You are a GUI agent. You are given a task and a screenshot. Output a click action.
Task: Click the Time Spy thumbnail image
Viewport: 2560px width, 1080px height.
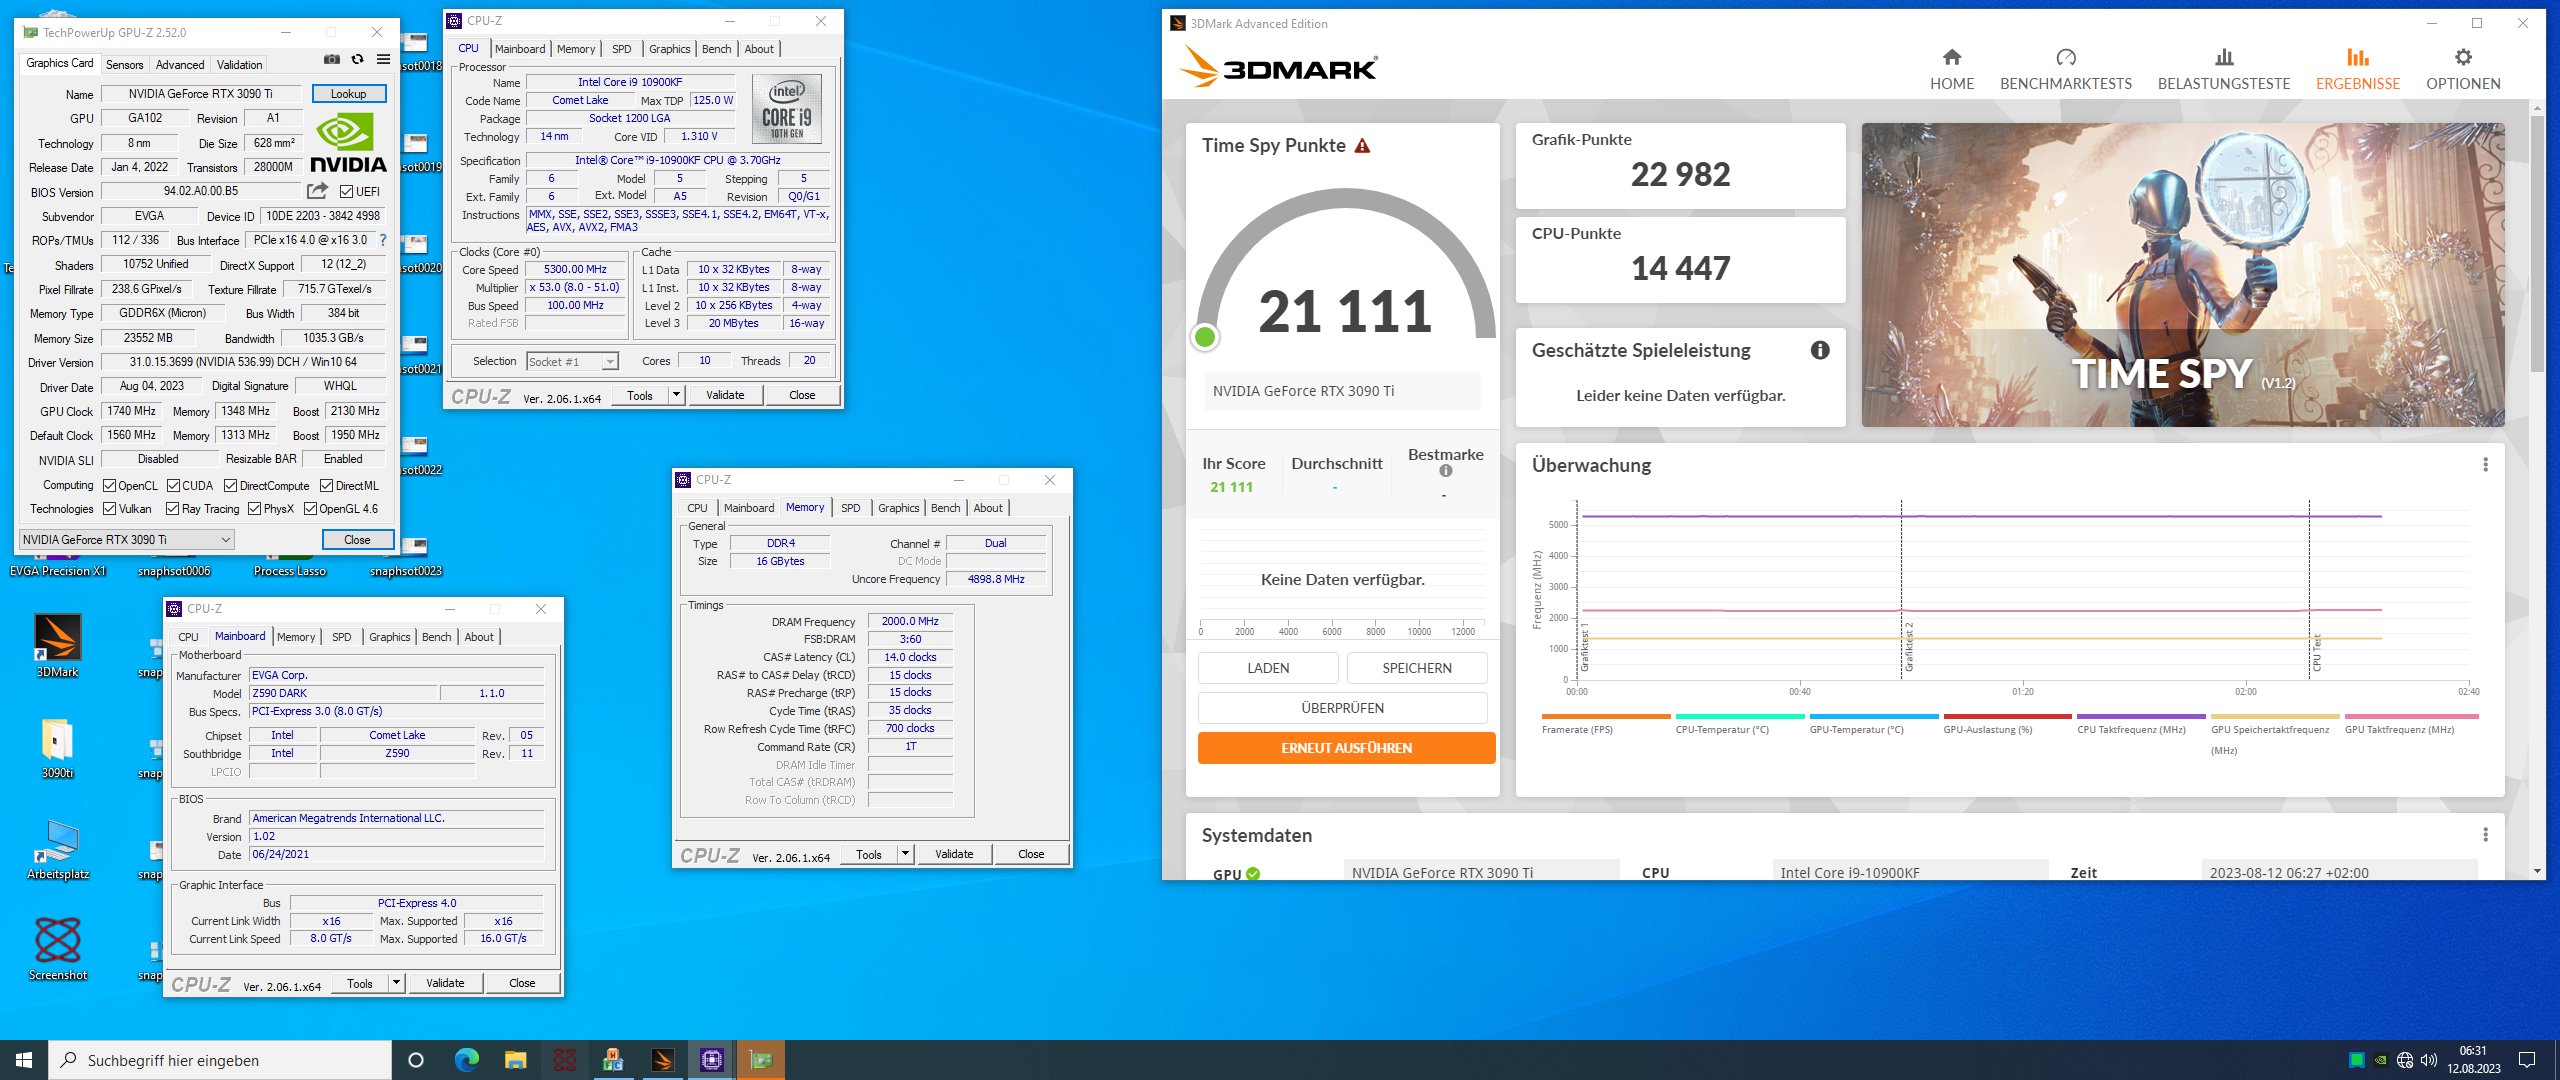(2183, 275)
